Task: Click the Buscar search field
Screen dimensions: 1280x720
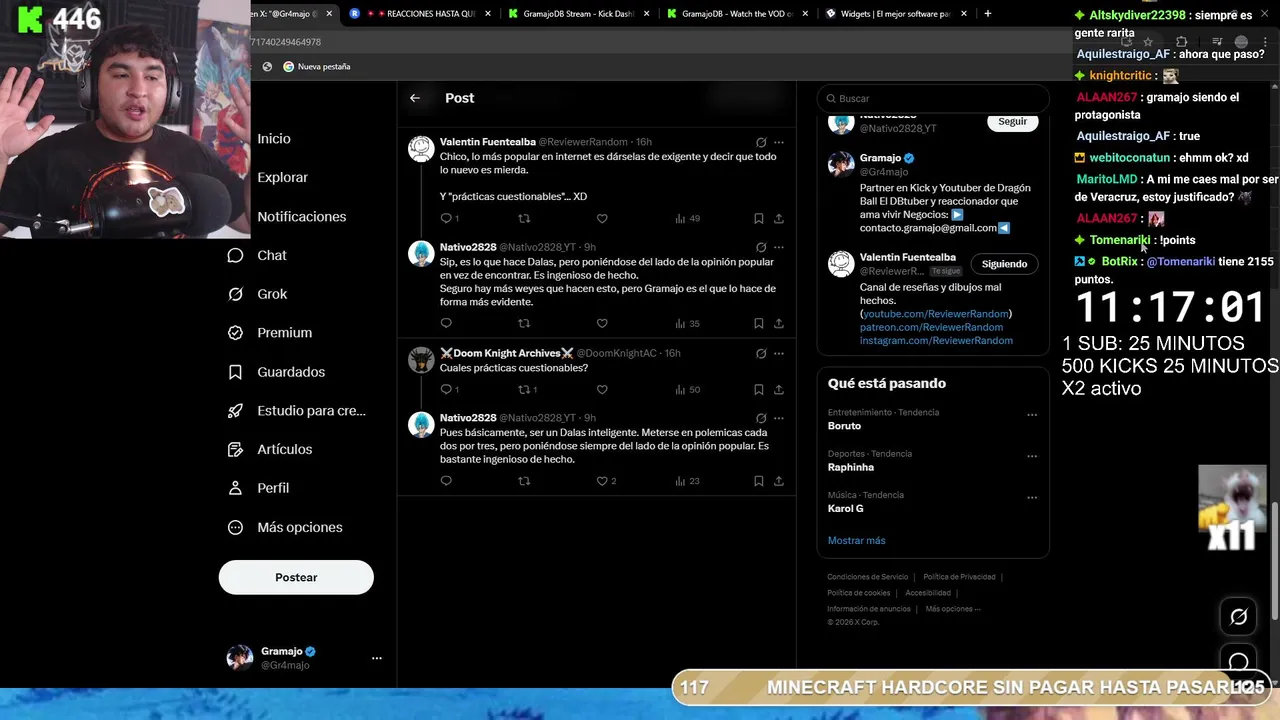Action: pyautogui.click(x=933, y=98)
